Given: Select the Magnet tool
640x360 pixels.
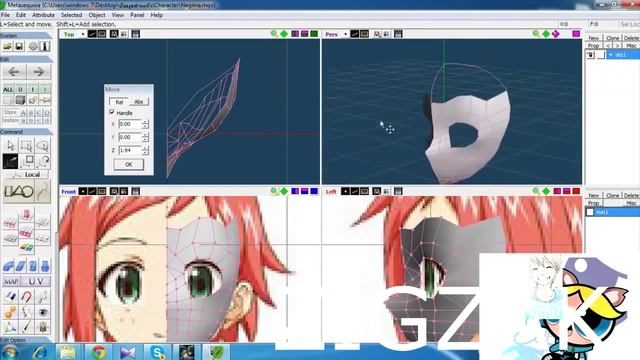Looking at the screenshot, I should 26,297.
